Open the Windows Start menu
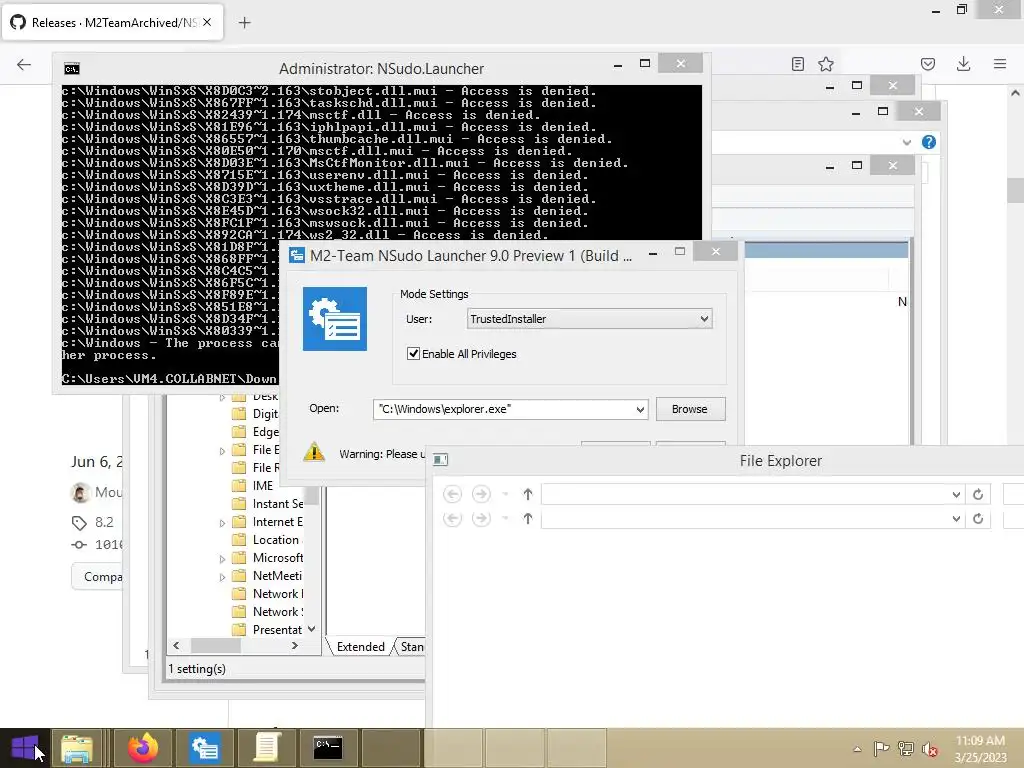This screenshot has height=768, width=1024. tap(25, 748)
